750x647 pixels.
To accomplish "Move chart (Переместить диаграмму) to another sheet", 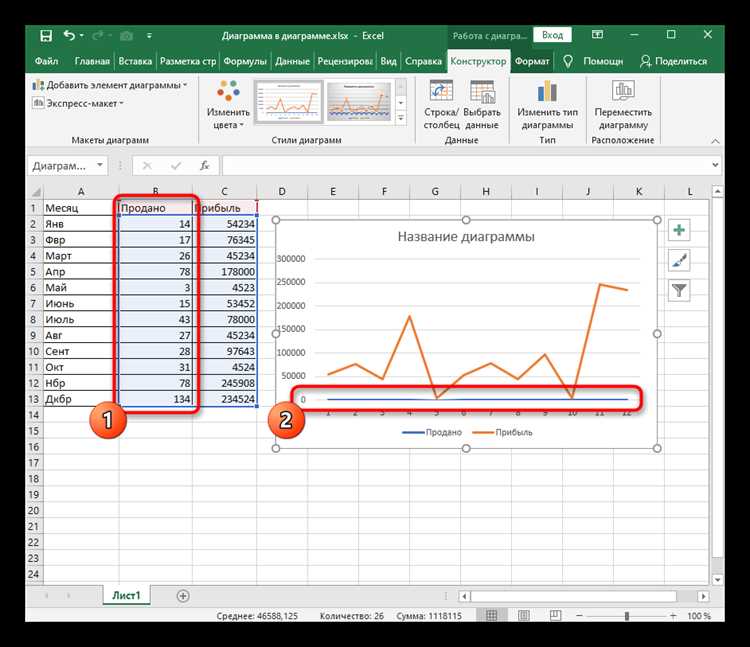I will point(623,105).
